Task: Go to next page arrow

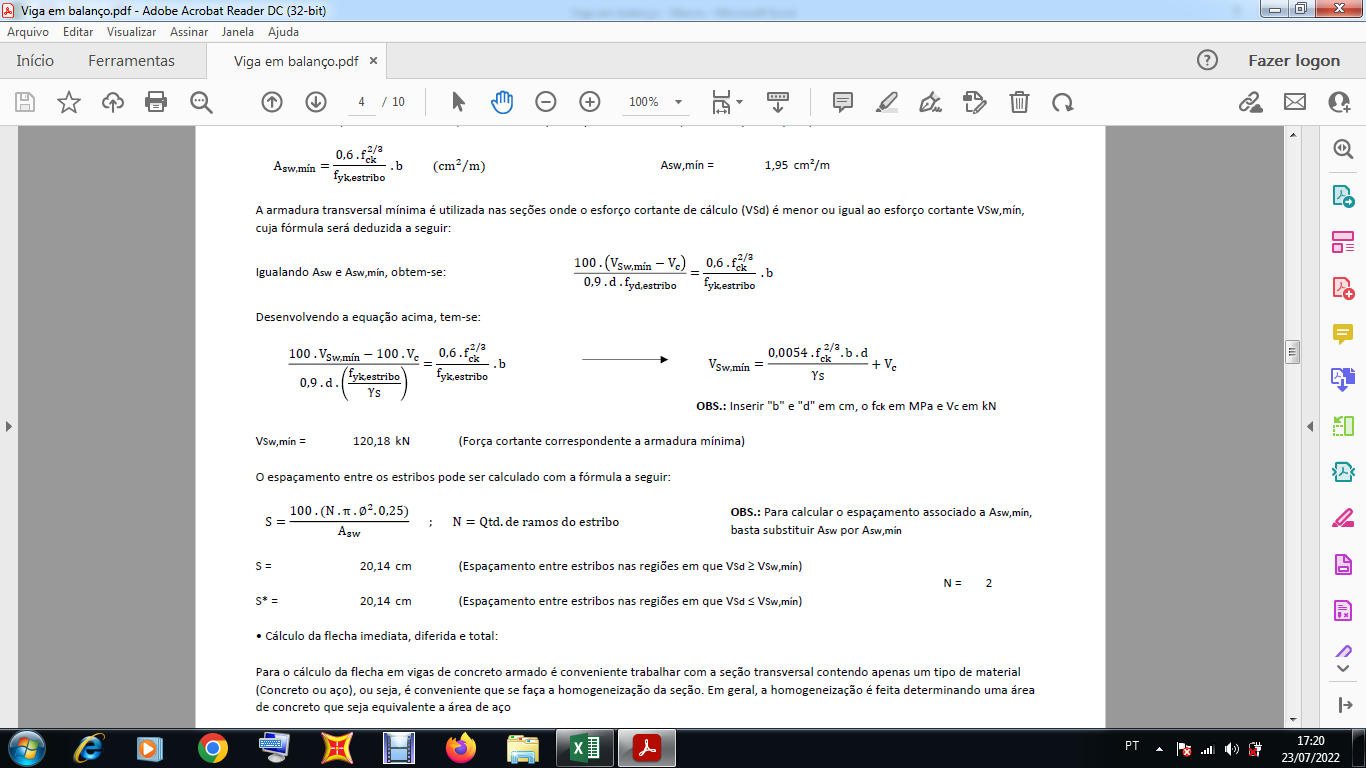Action: [x=316, y=102]
